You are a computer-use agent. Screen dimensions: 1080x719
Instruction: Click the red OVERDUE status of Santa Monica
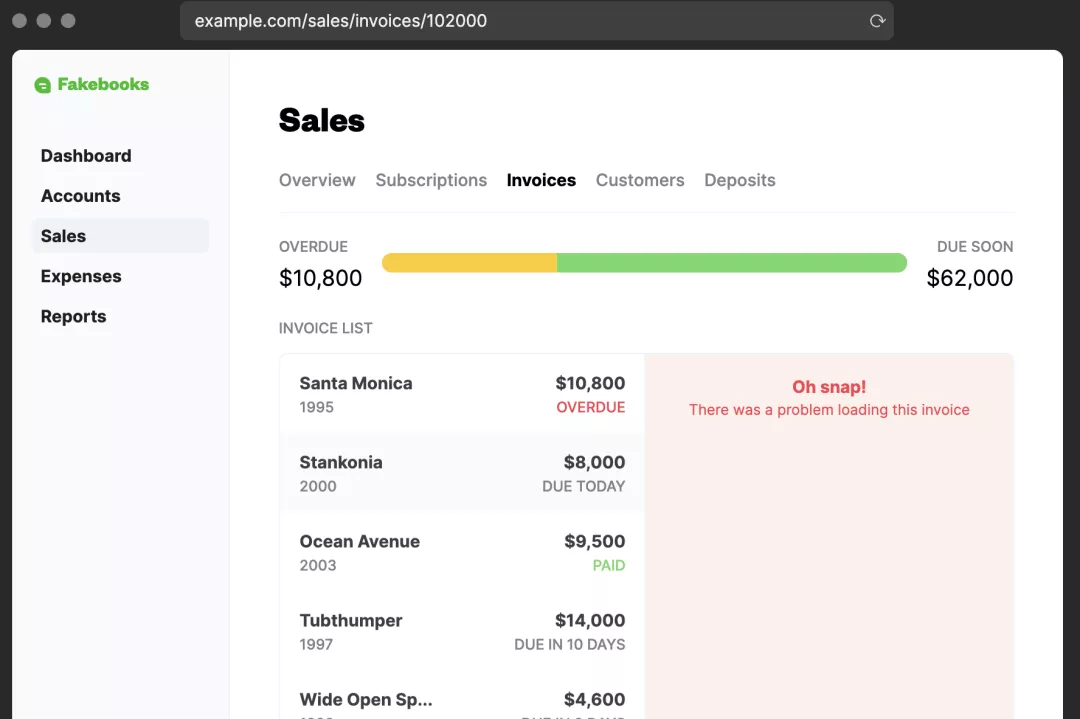pyautogui.click(x=591, y=407)
